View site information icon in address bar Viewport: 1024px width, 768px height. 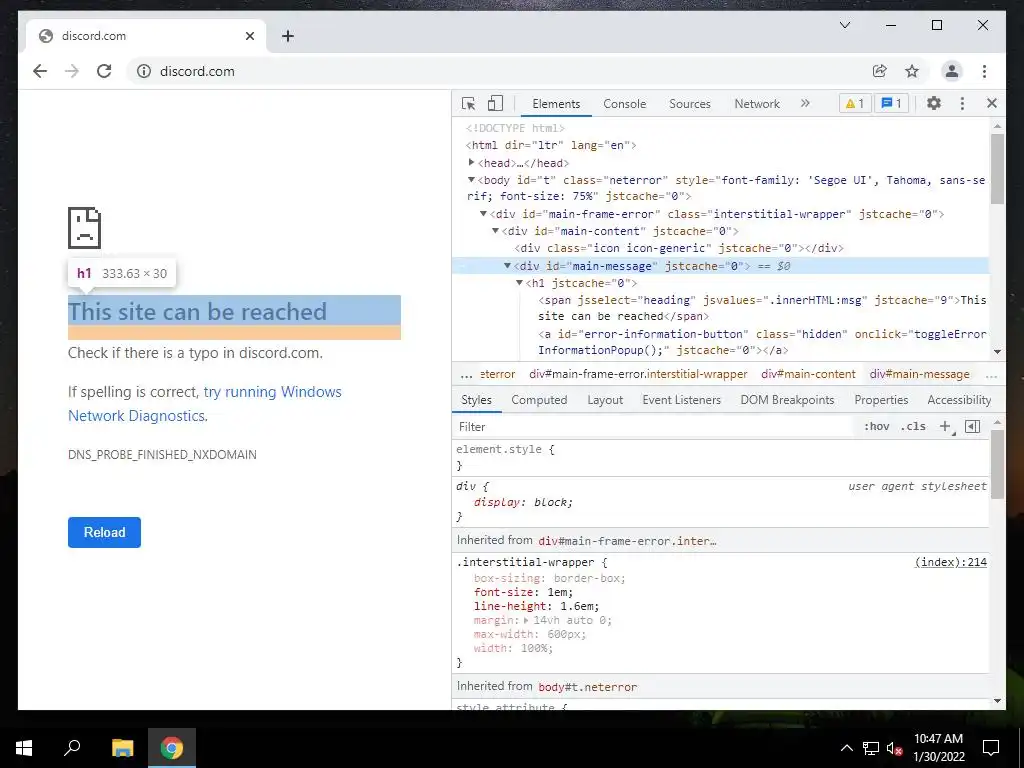click(x=144, y=71)
